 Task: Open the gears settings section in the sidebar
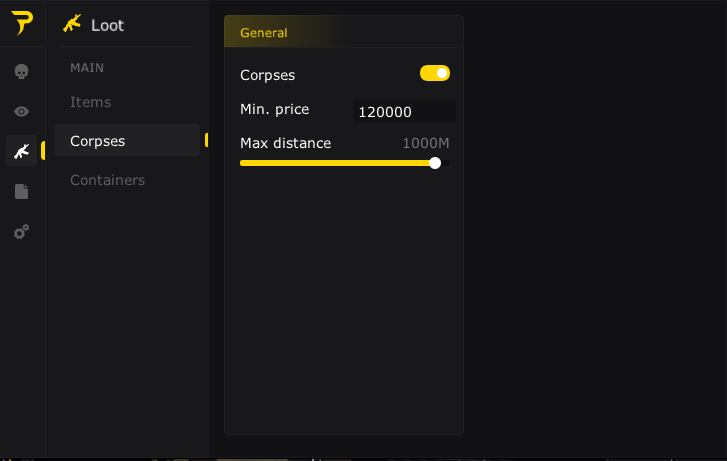[x=22, y=231]
